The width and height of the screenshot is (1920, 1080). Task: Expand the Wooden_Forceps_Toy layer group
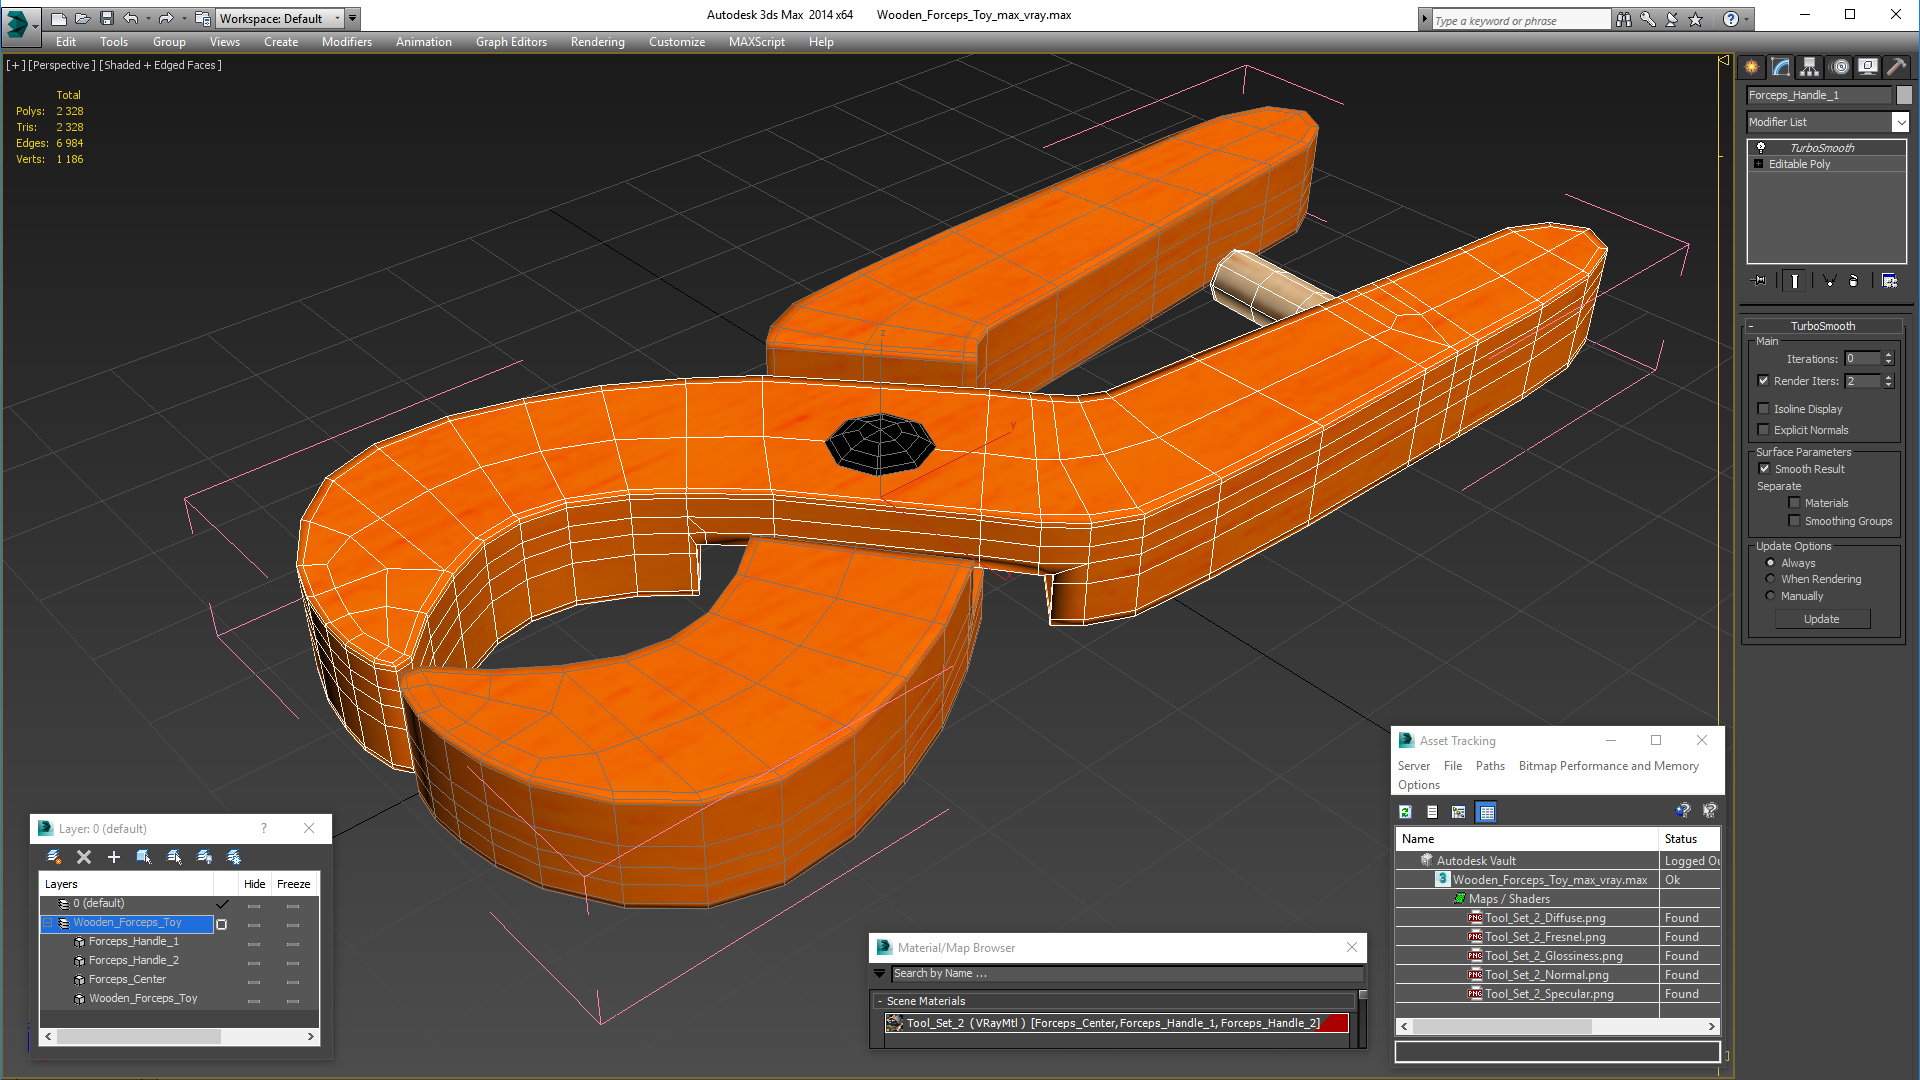tap(47, 923)
